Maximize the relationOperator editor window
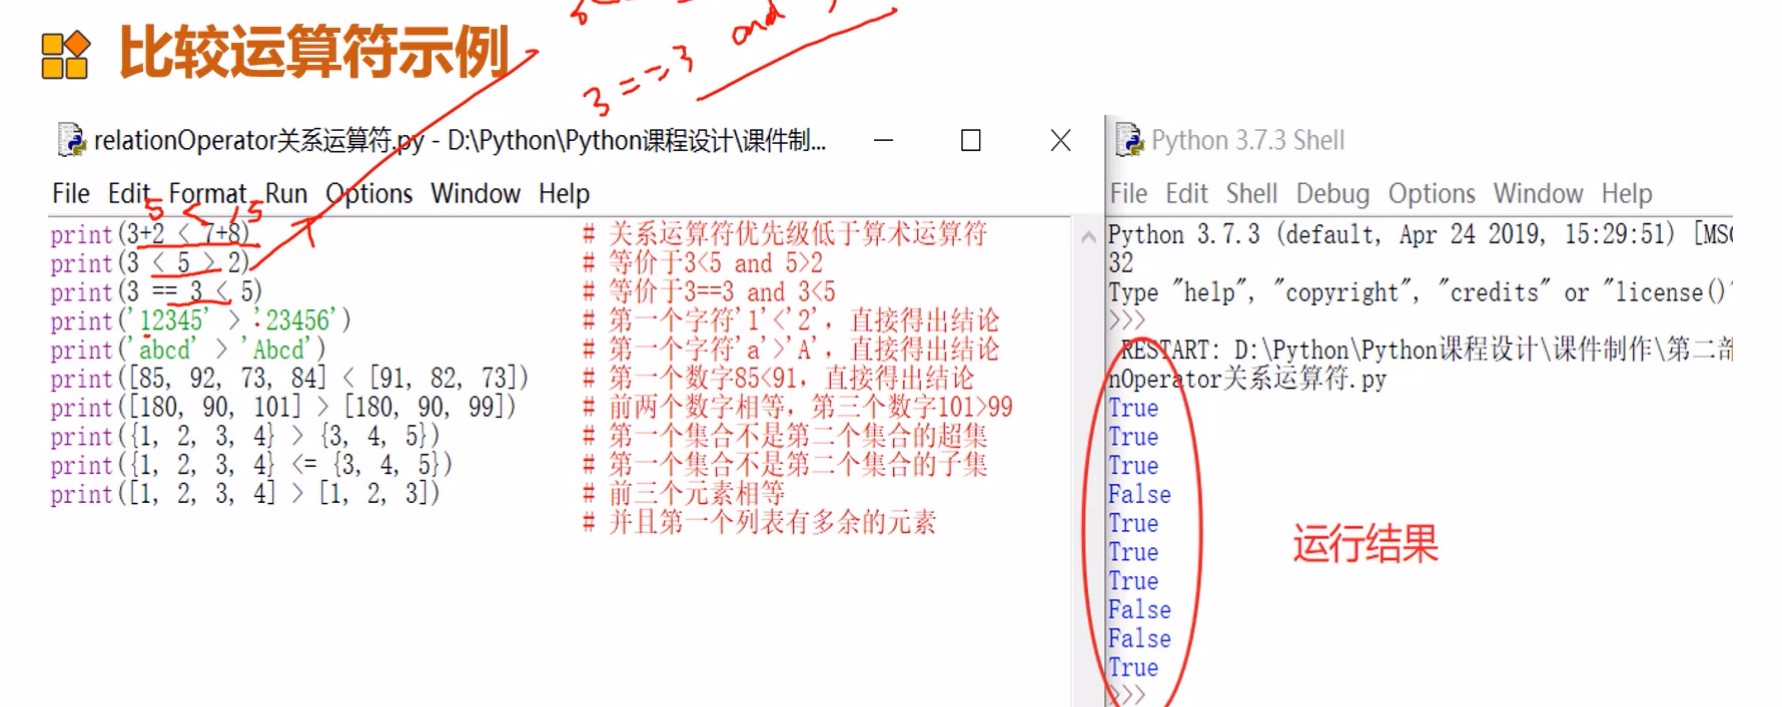Image resolution: width=1782 pixels, height=707 pixels. 970,140
